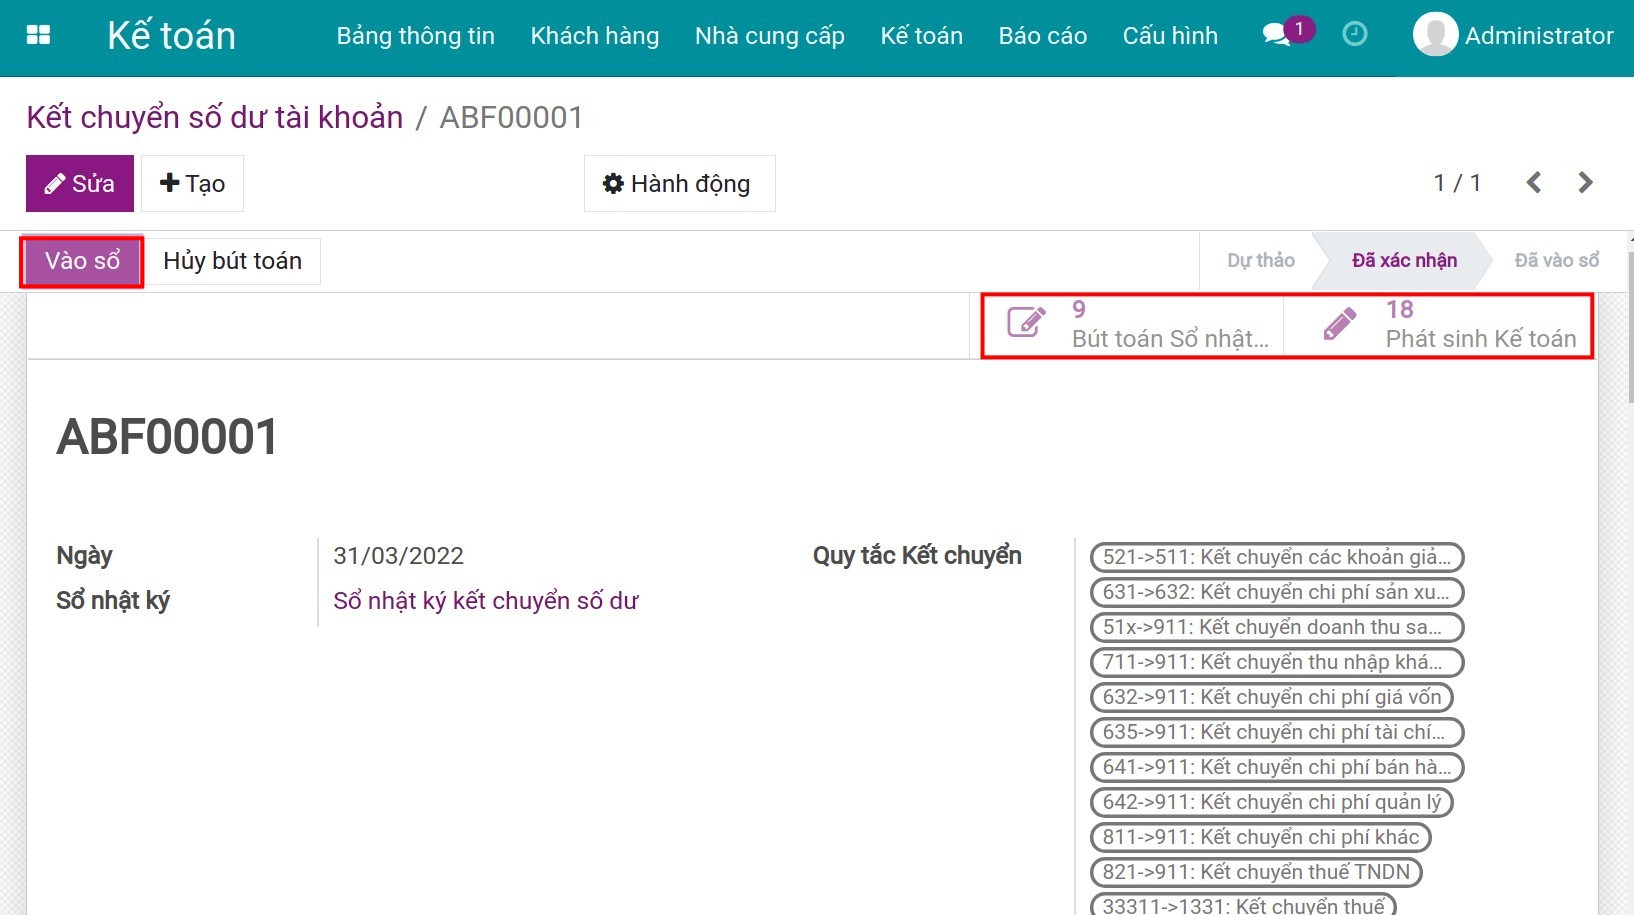
Task: Expand the Hành động actions dropdown
Action: [679, 184]
